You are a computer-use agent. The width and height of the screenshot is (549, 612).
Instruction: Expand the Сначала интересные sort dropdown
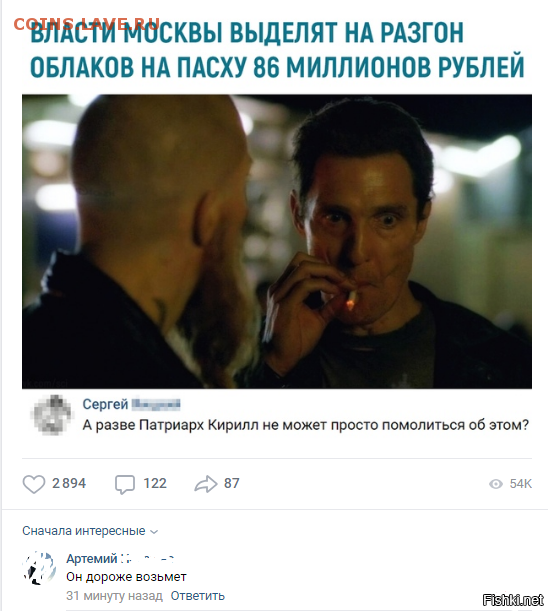(x=90, y=531)
